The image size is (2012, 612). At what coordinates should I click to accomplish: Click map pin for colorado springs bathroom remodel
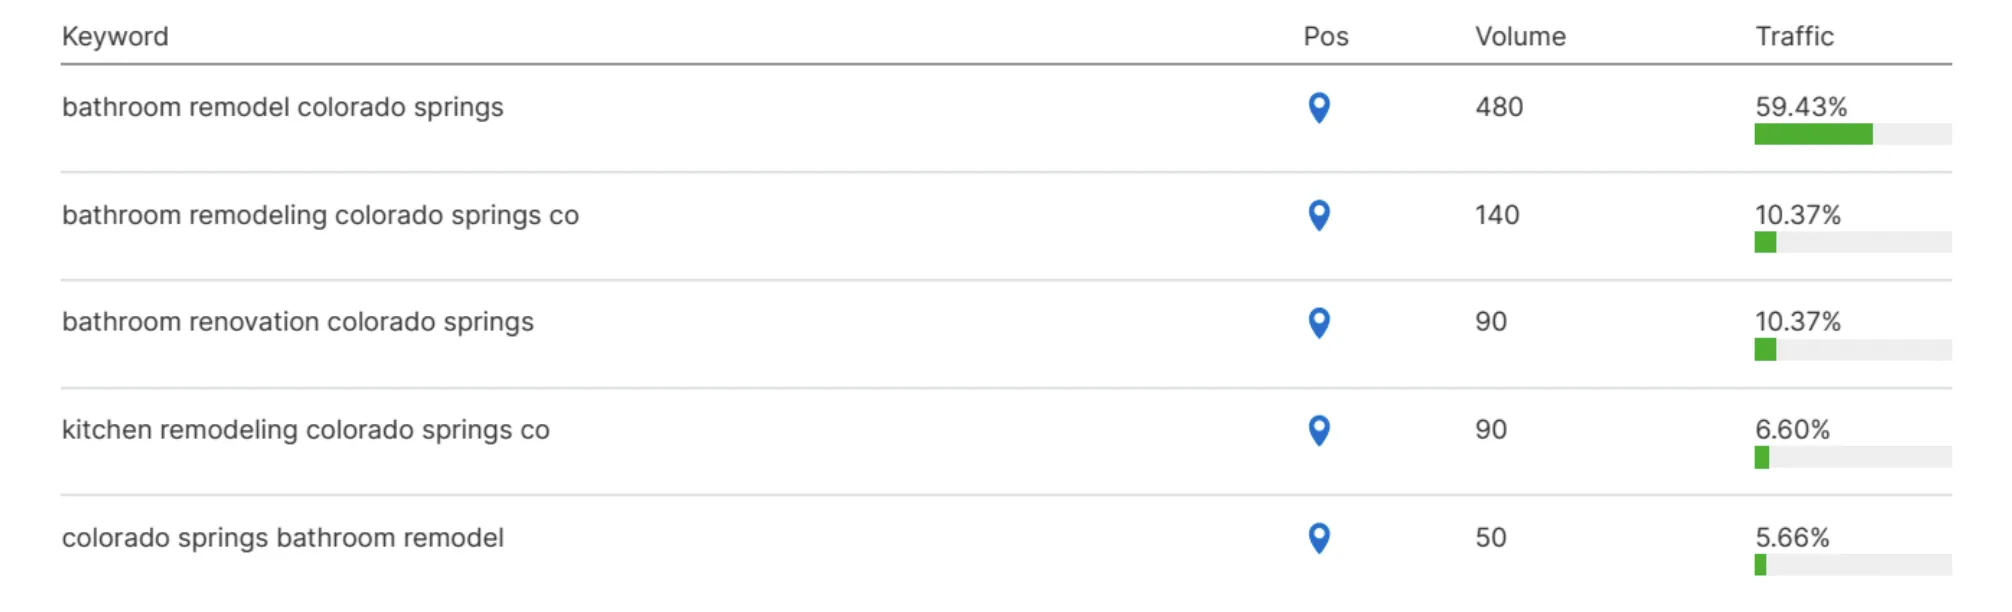pyautogui.click(x=1319, y=538)
